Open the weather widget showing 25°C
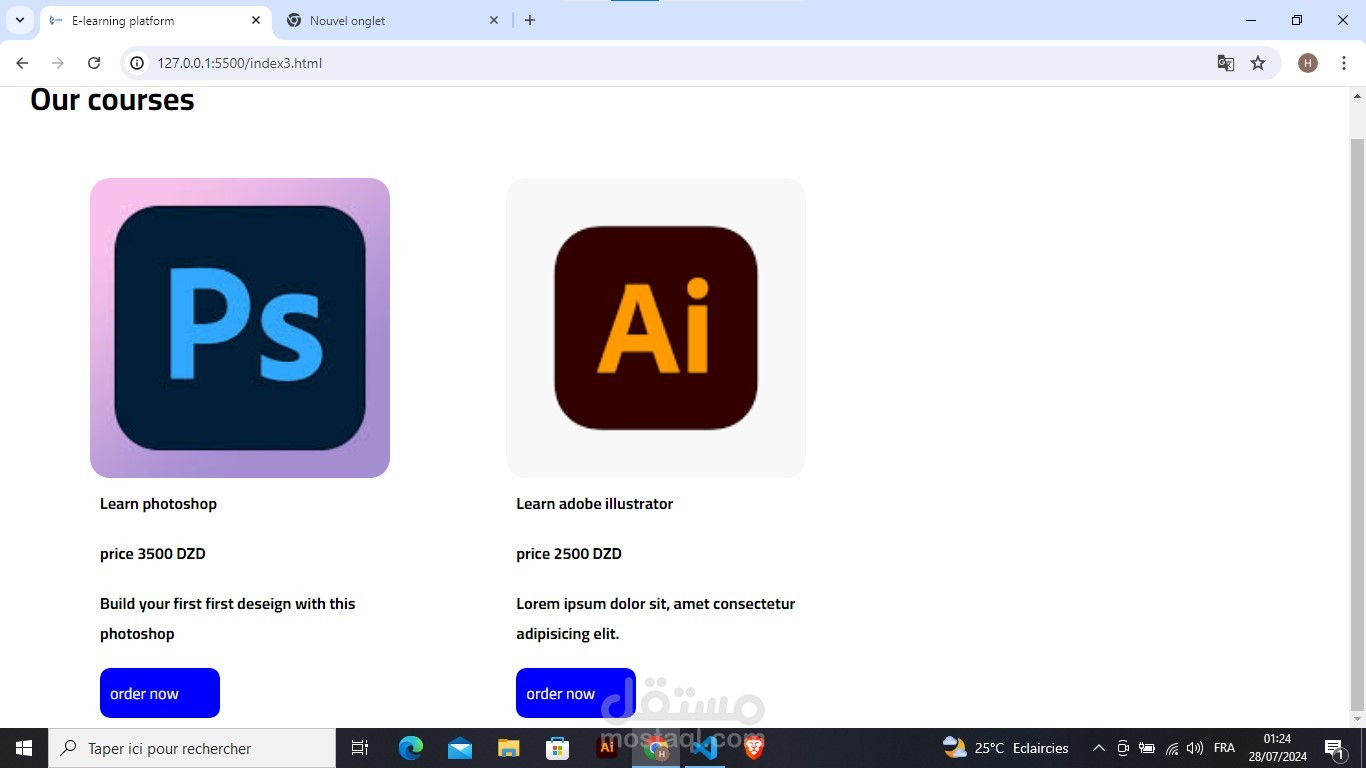 point(1006,748)
